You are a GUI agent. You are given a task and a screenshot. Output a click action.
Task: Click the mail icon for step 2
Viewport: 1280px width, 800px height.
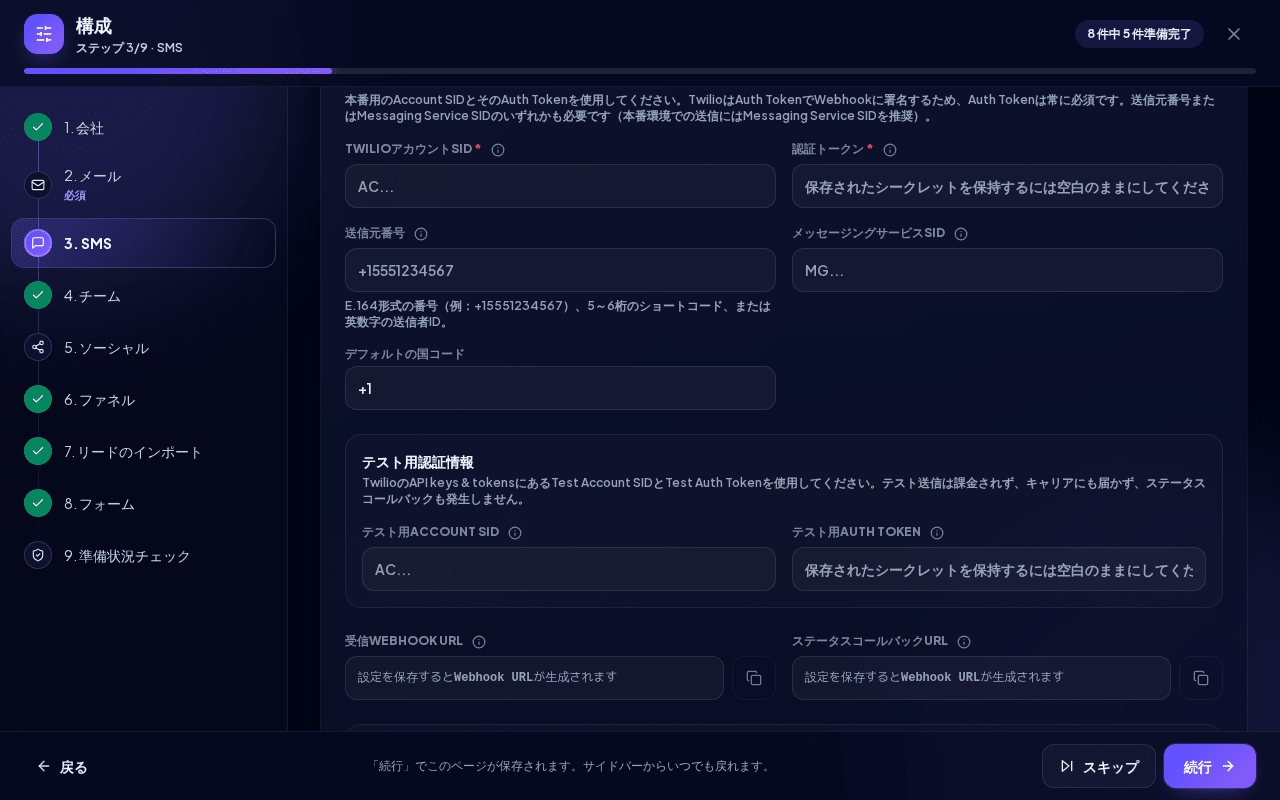click(38, 185)
